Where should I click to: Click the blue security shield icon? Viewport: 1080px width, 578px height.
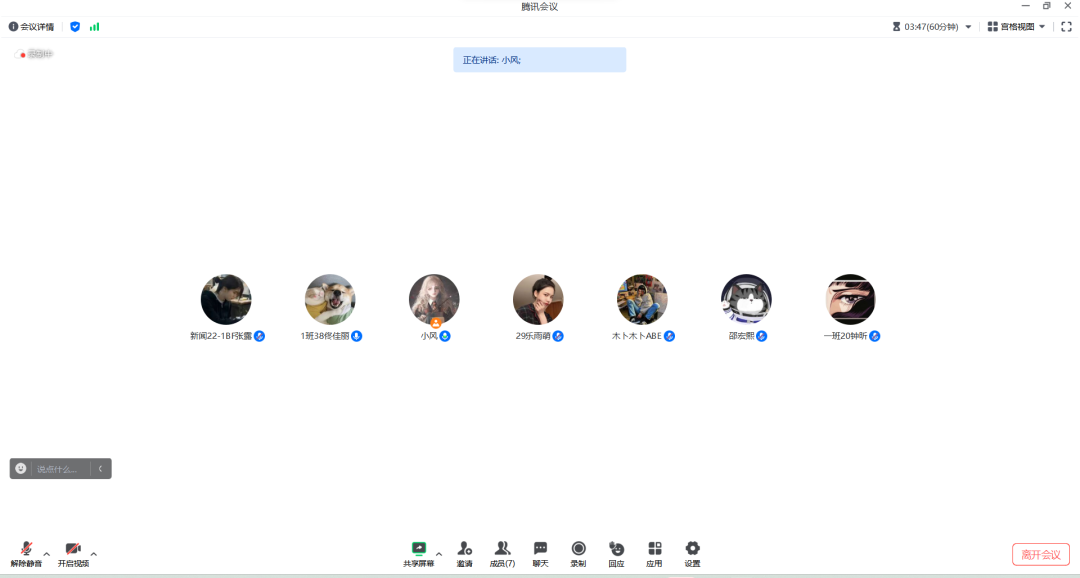pyautogui.click(x=75, y=27)
